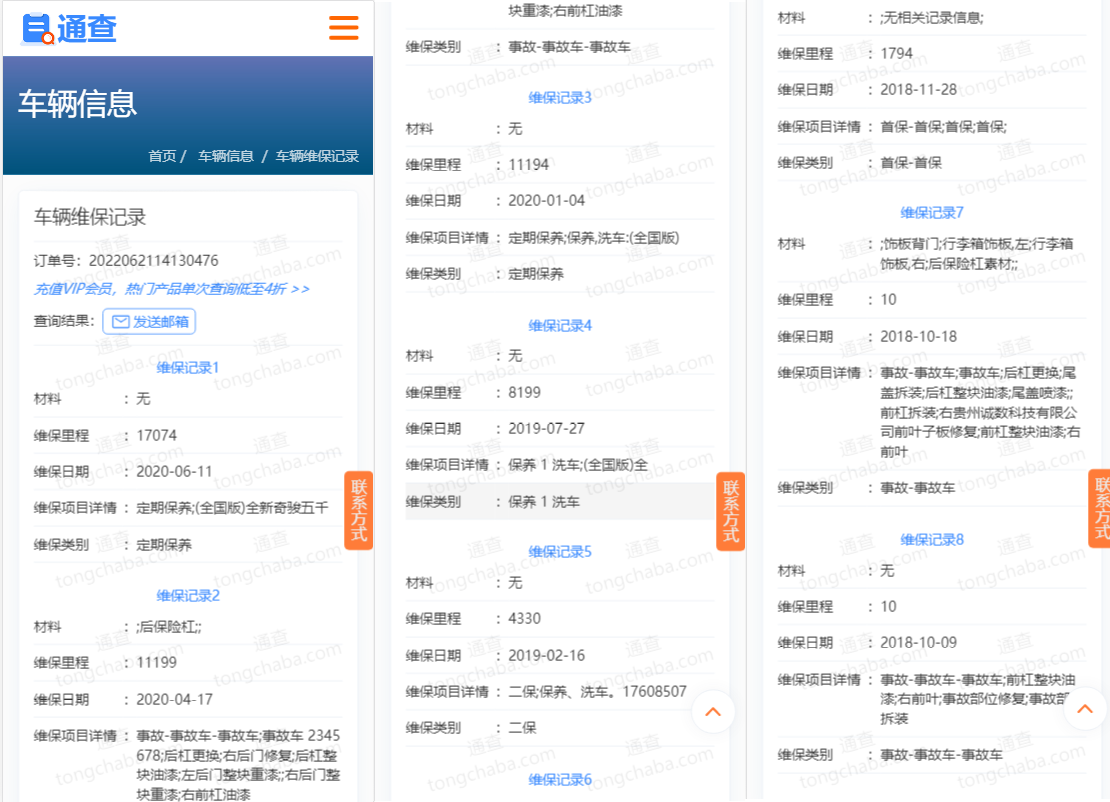
Task: Go to 首页 in the breadcrumb
Action: pyautogui.click(x=162, y=156)
